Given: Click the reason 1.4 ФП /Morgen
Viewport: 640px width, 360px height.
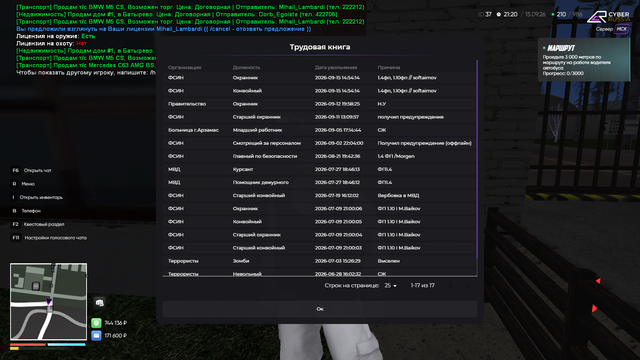Looking at the screenshot, I should pyautogui.click(x=396, y=156).
